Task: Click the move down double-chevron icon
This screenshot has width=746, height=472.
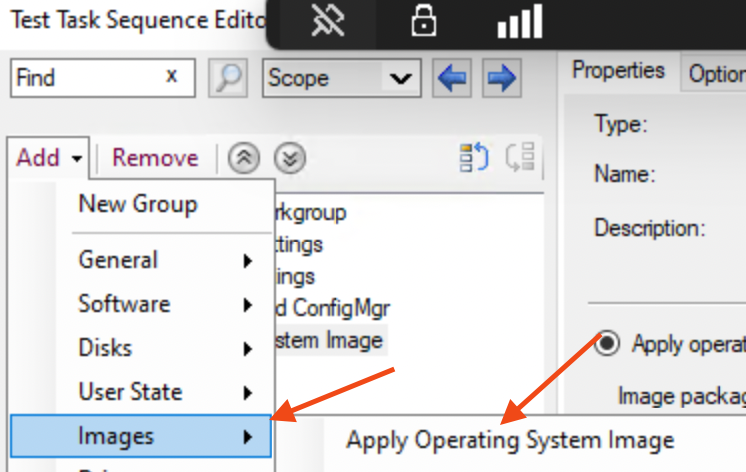Action: [x=289, y=158]
